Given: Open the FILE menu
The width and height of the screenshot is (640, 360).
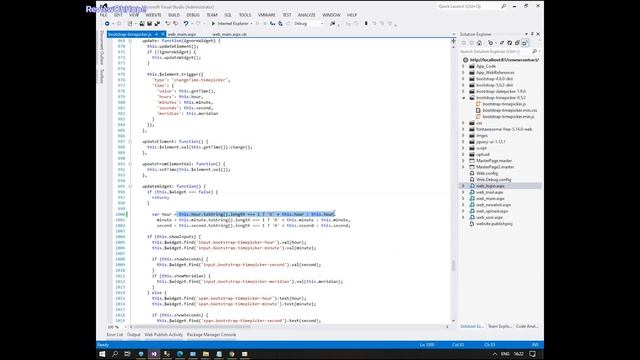Looking at the screenshot, I should click(103, 15).
